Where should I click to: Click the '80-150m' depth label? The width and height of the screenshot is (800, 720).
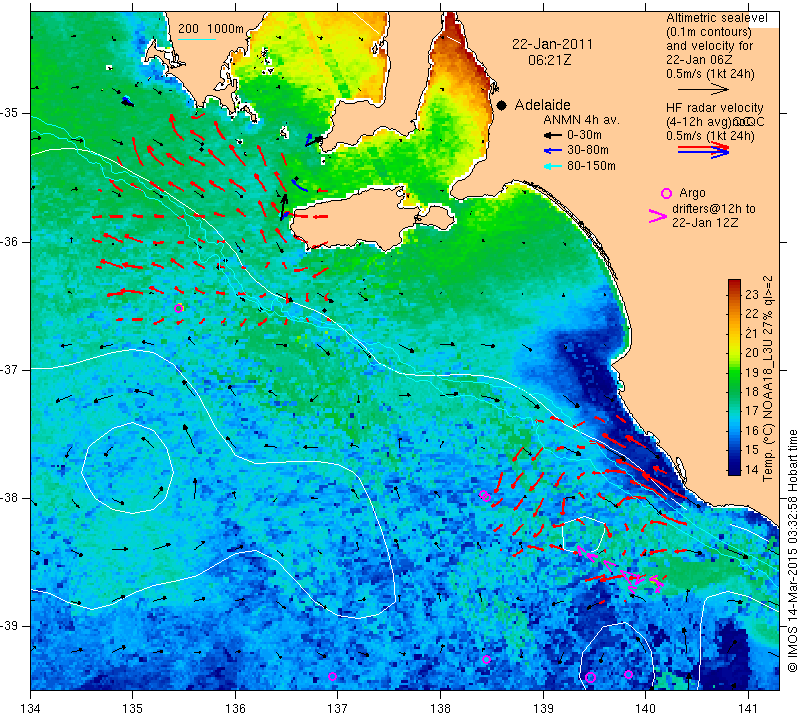[x=591, y=166]
